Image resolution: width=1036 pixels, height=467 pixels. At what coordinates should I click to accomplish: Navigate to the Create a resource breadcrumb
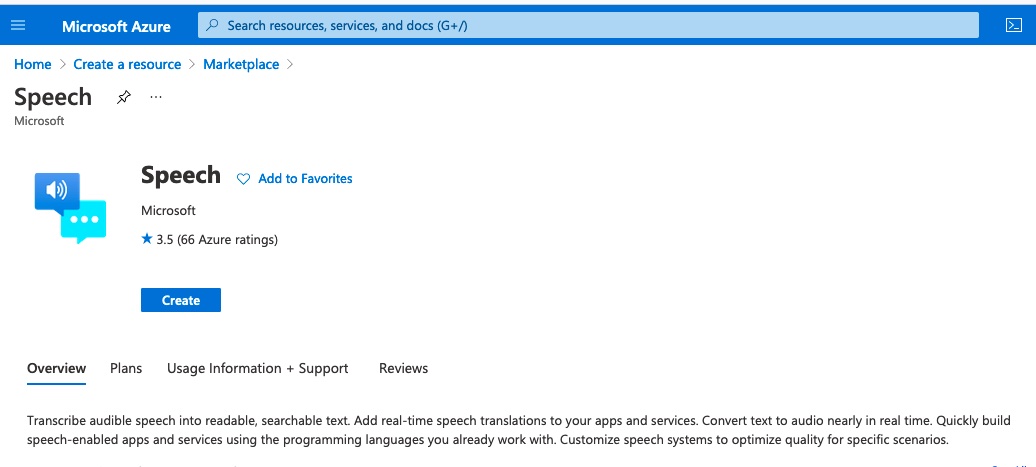(x=127, y=64)
